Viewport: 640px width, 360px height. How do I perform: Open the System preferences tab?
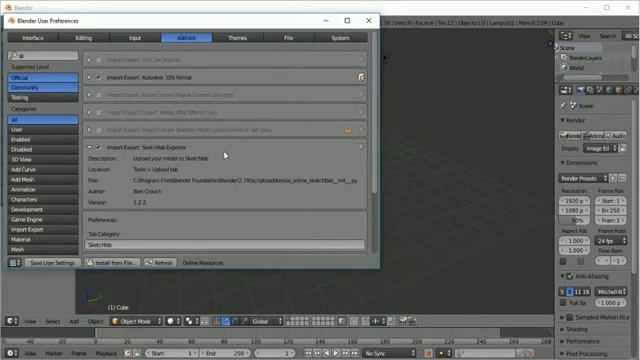pos(340,38)
